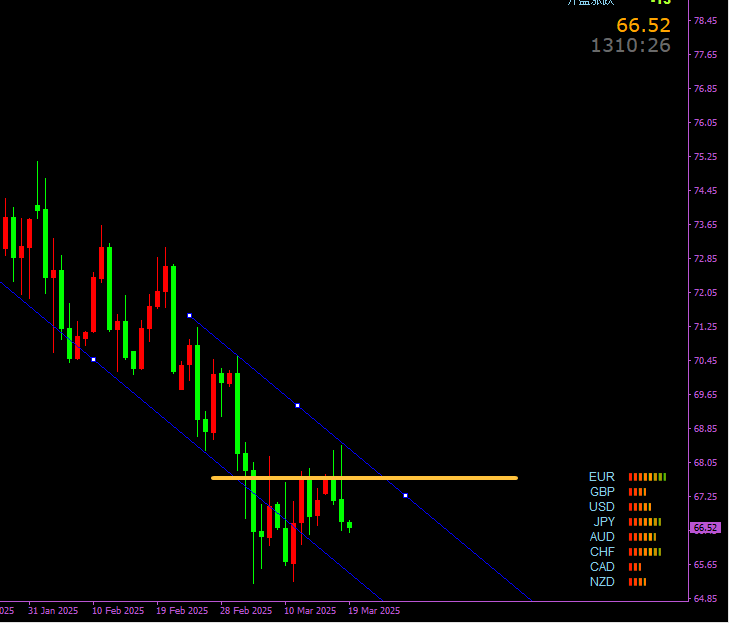The image size is (729, 623).
Task: Click the 71.25 price scale label
Action: click(x=705, y=327)
